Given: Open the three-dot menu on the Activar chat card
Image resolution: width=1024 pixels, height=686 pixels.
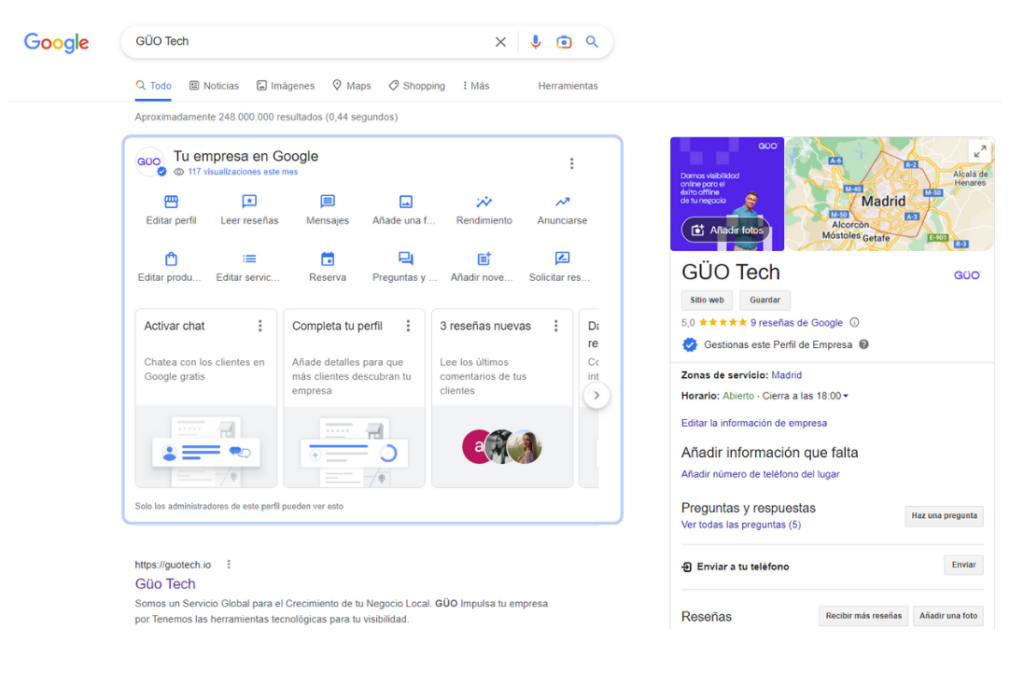Looking at the screenshot, I should 261,325.
